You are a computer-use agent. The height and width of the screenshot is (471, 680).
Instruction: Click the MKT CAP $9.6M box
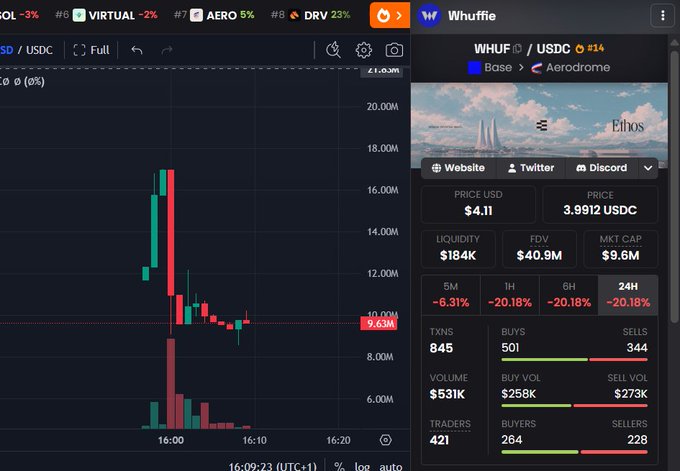(621, 249)
